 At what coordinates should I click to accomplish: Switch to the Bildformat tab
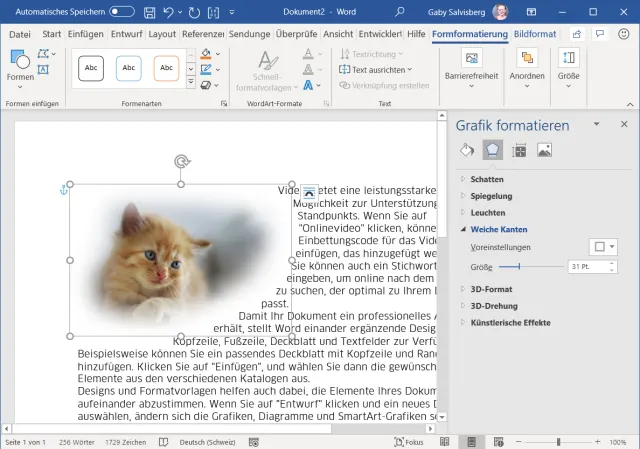(x=535, y=34)
